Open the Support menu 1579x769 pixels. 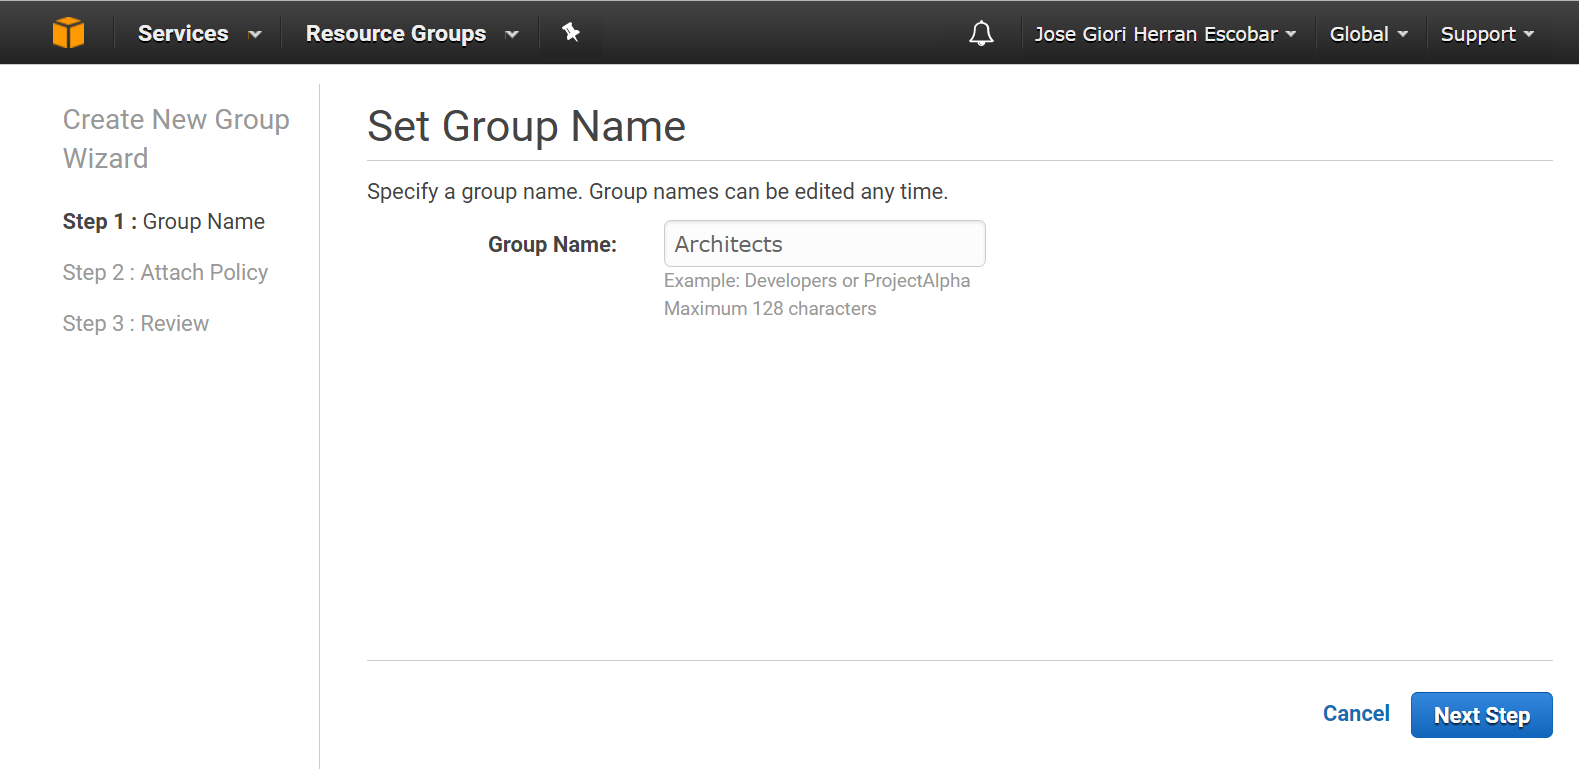[x=1487, y=34]
